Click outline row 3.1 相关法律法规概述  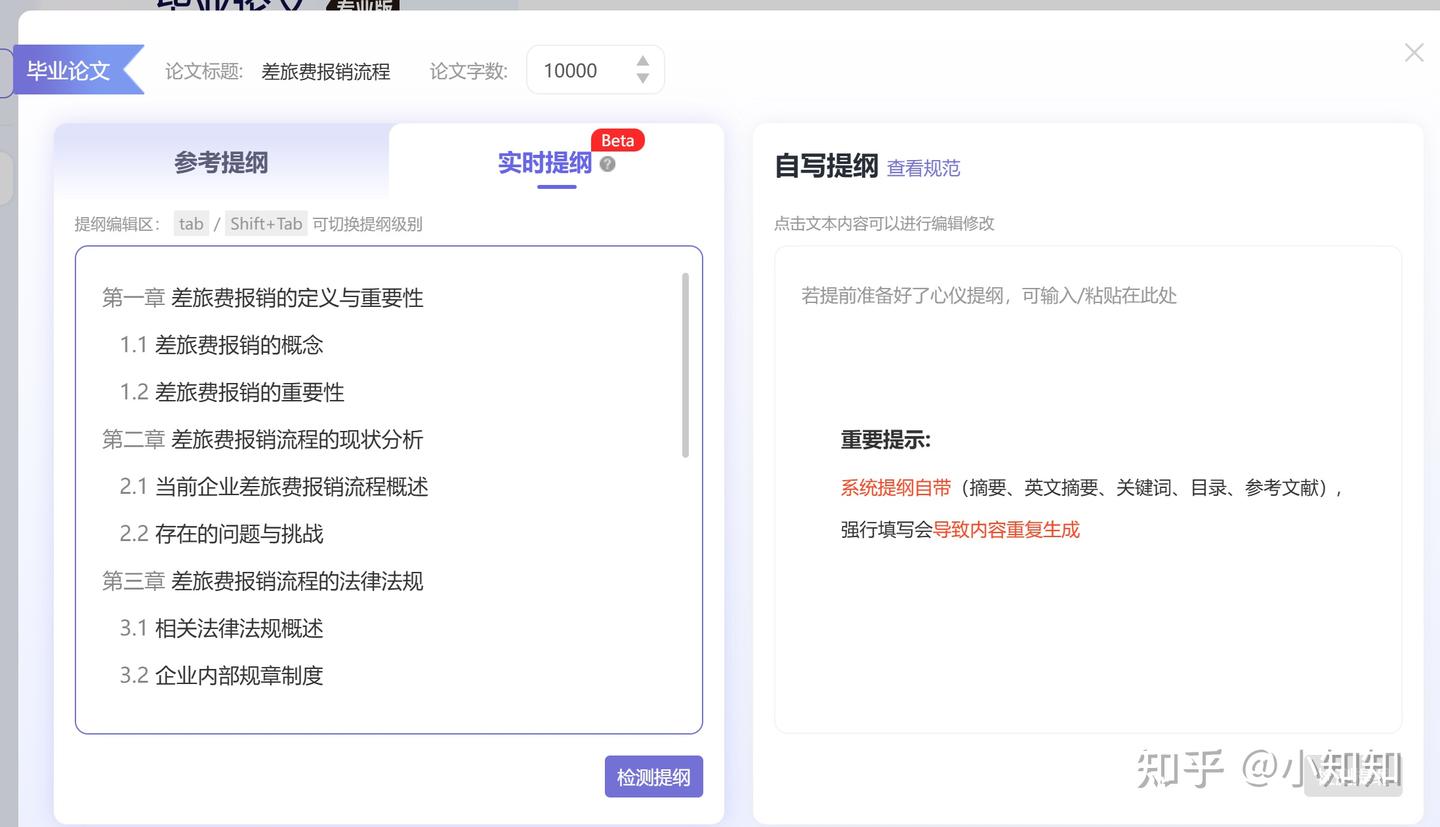click(x=222, y=628)
